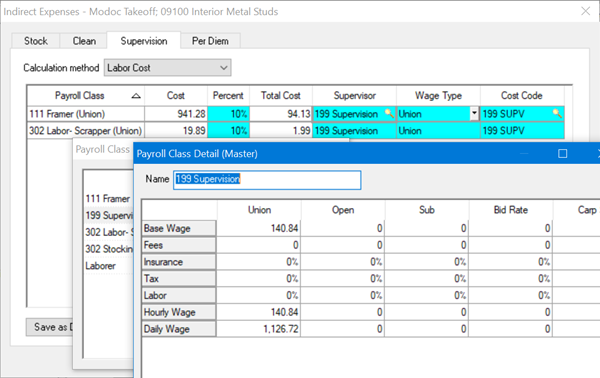
Task: Click the Fees row header
Action: (179, 245)
